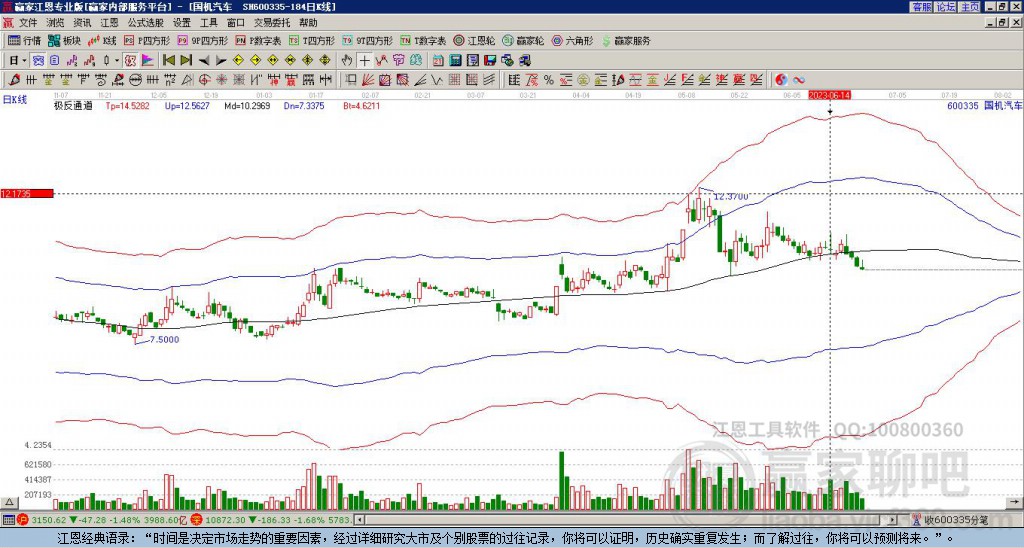Viewport: 1024px width, 548px height.
Task: Open the P数字表 tool
Action: pyautogui.click(x=258, y=40)
